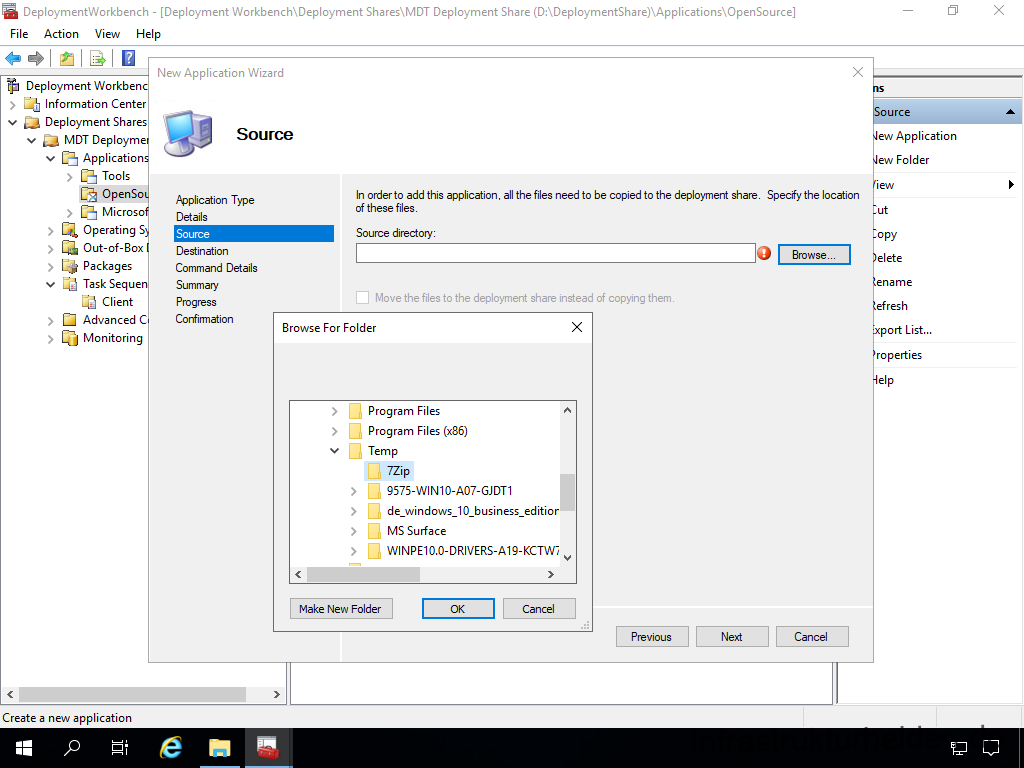Click the Up One Level folder icon
Screen dimensions: 1024x768
coord(67,58)
